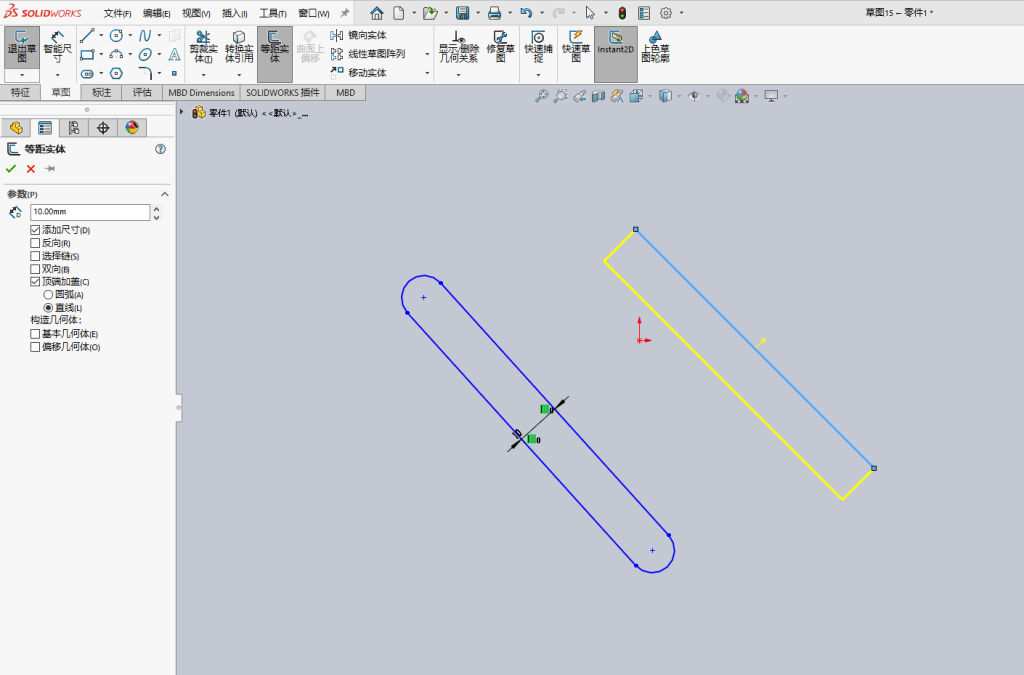The height and width of the screenshot is (675, 1024).
Task: Open the Smart Dimension dropdown arrow
Action: coord(57,75)
